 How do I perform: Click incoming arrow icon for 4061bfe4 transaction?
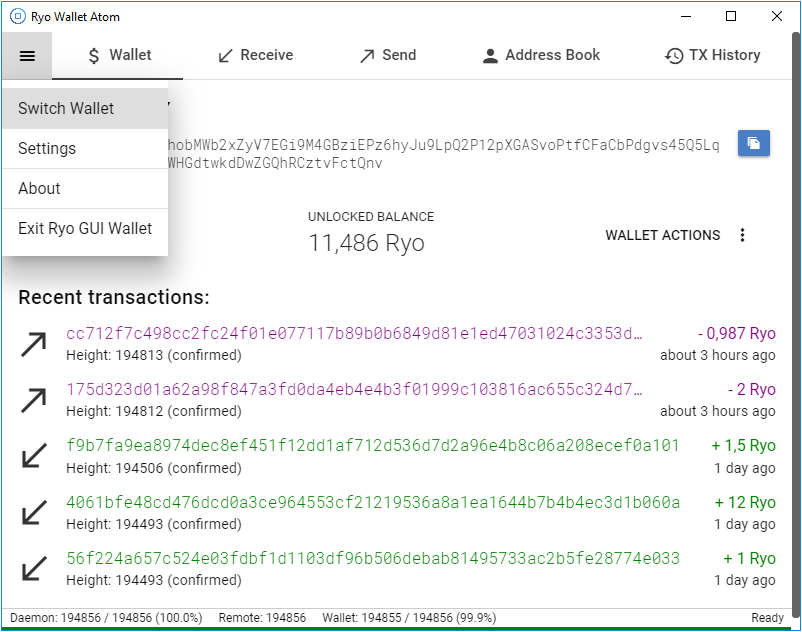[x=34, y=512]
